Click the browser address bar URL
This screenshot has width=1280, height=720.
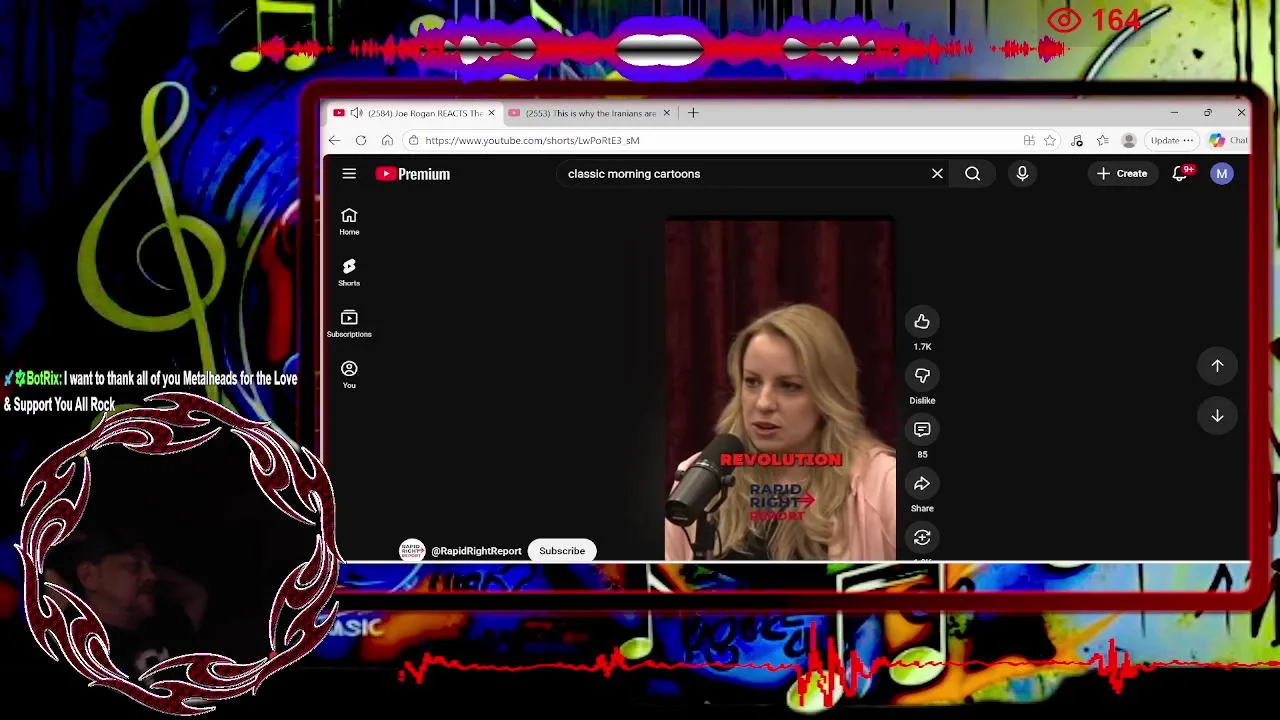tap(532, 141)
